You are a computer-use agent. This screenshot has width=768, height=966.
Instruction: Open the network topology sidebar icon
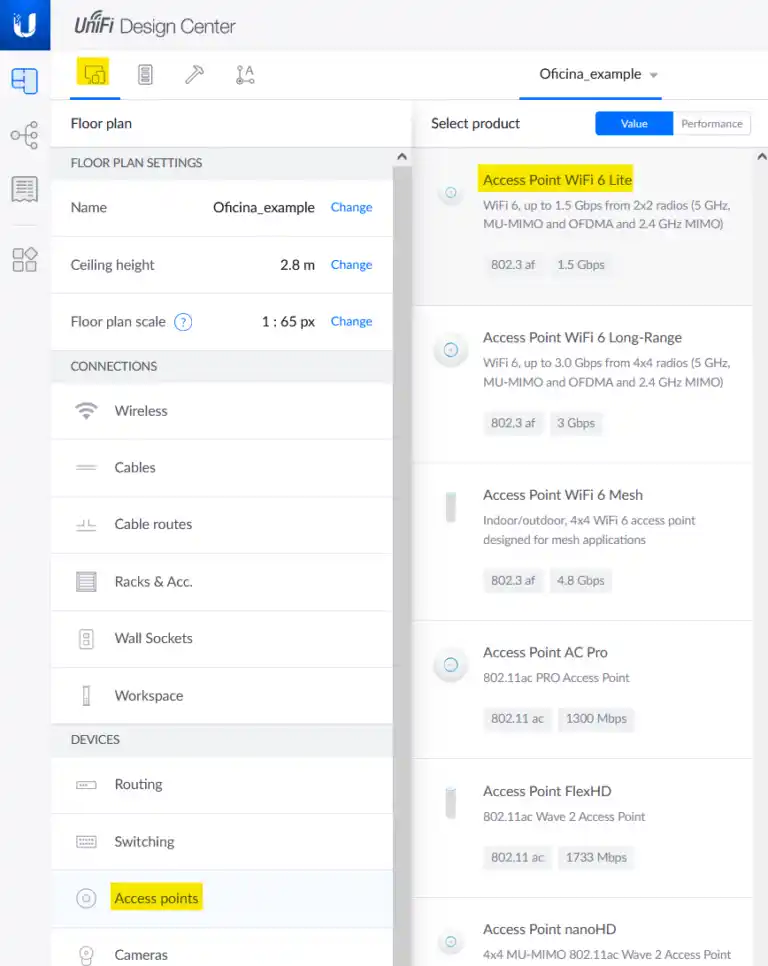[25, 135]
